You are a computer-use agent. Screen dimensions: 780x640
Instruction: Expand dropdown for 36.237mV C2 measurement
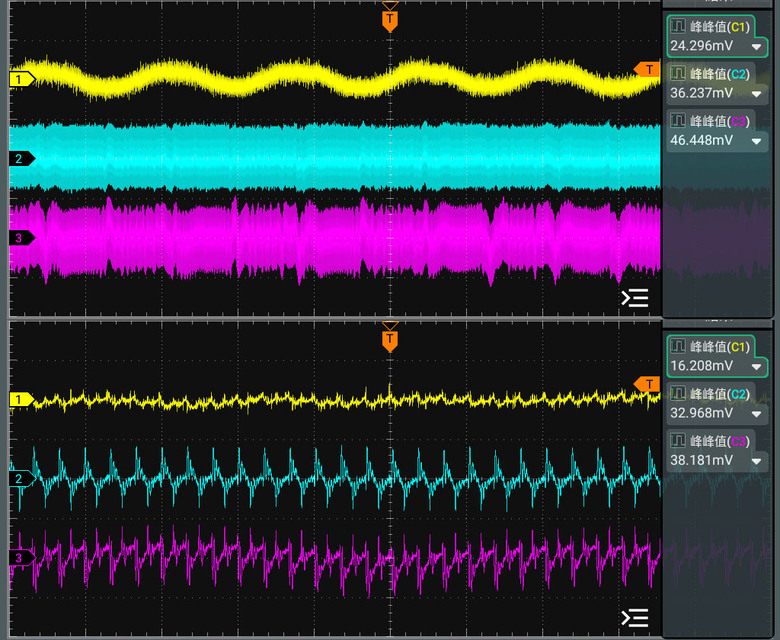756,94
